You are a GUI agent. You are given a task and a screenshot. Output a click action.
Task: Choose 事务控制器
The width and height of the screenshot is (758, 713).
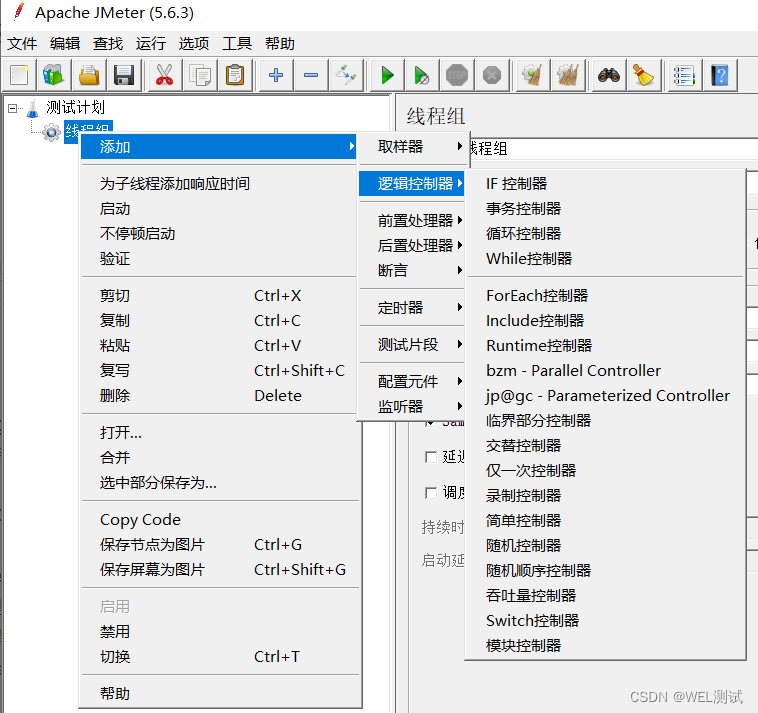(x=605, y=209)
